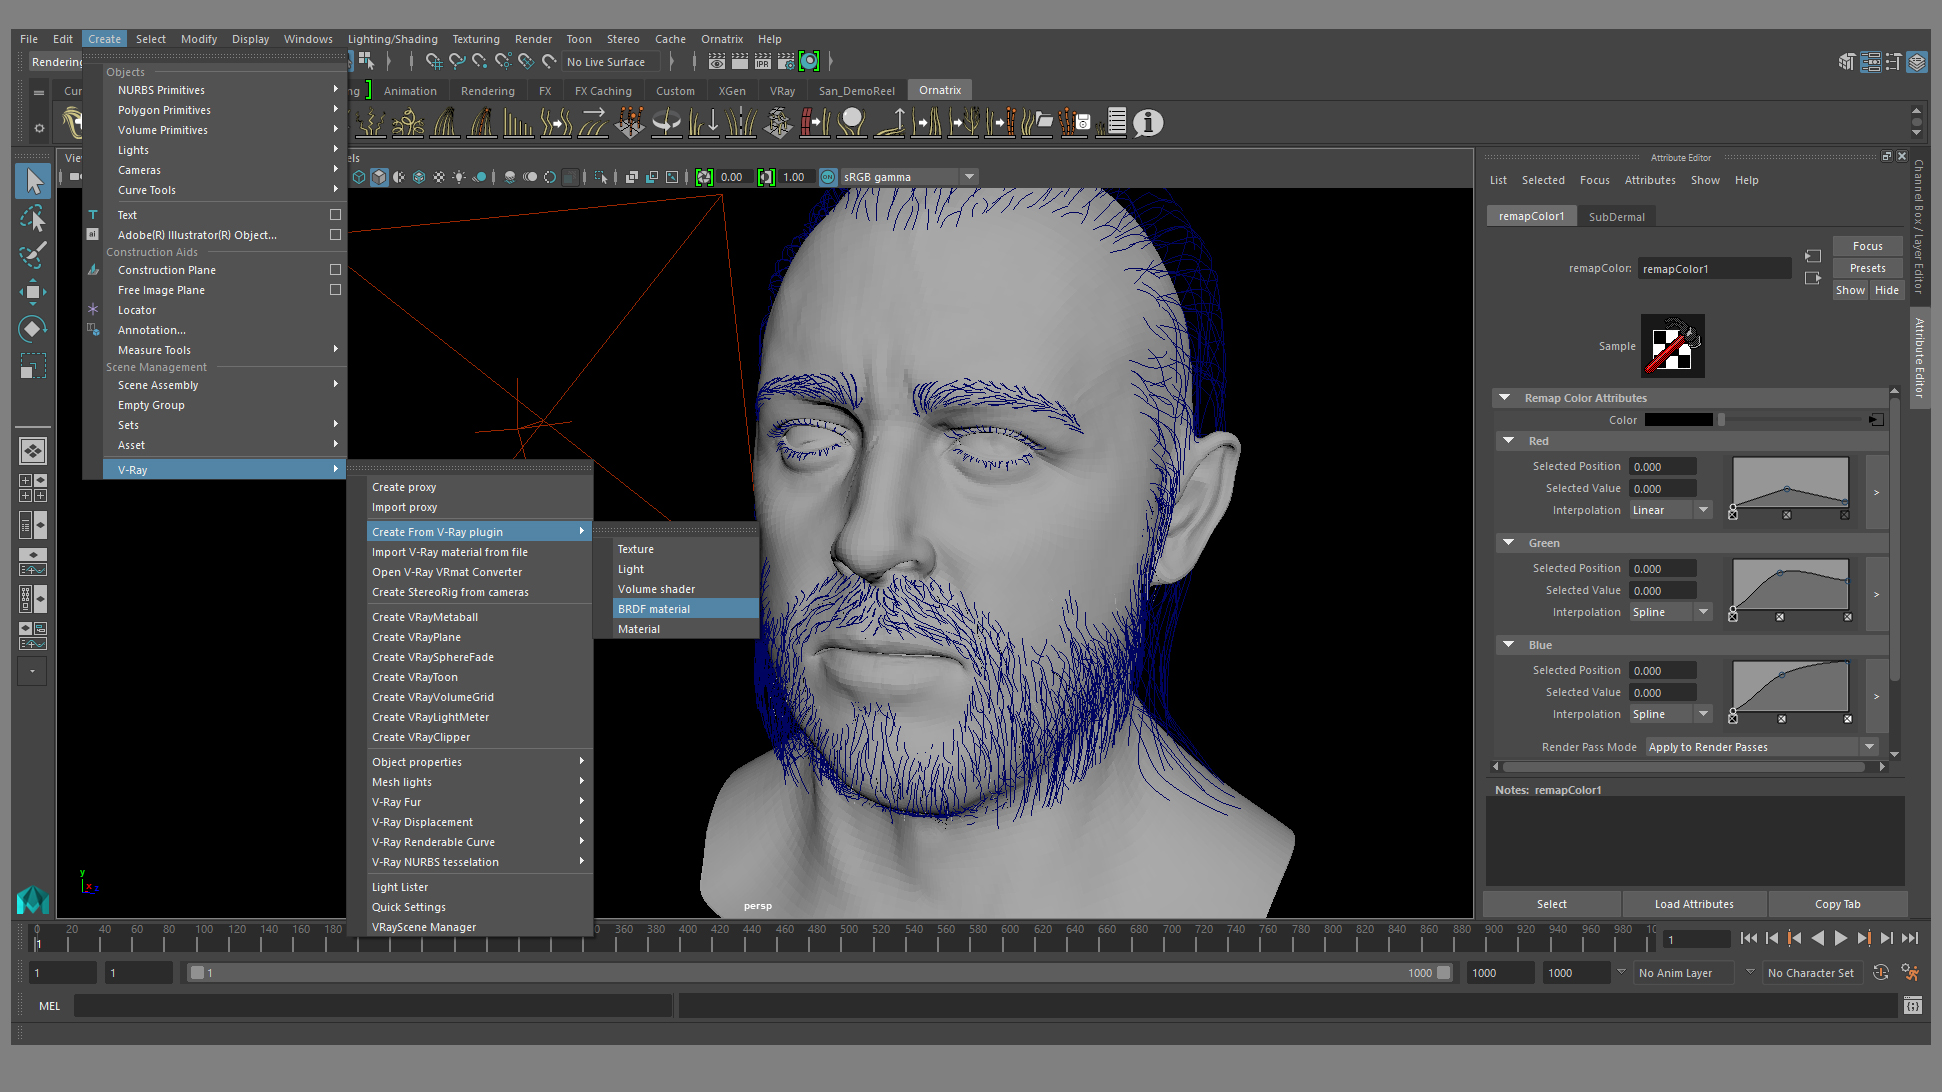Click the remapColor name input field

tap(1714, 268)
